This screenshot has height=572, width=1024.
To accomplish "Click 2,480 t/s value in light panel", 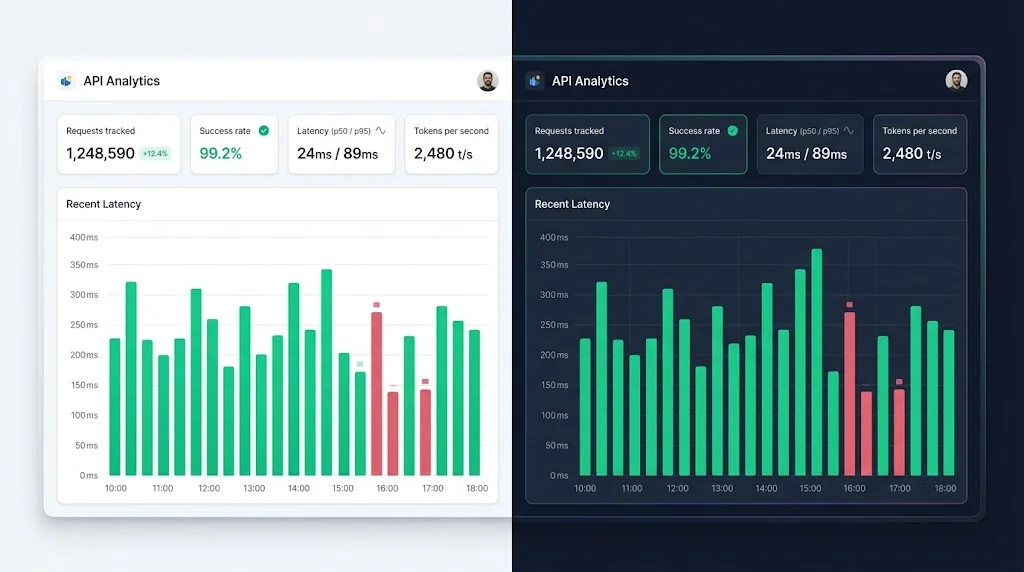I will click(443, 153).
